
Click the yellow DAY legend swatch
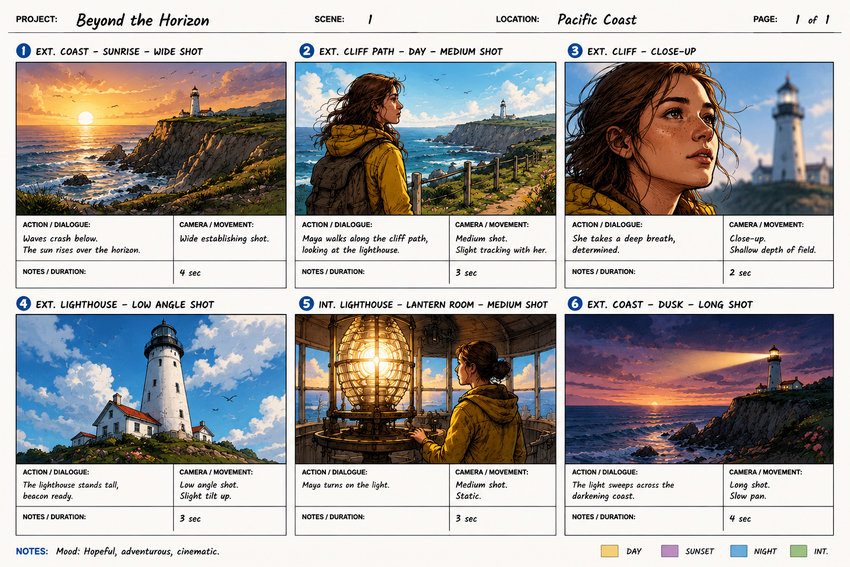(x=609, y=551)
